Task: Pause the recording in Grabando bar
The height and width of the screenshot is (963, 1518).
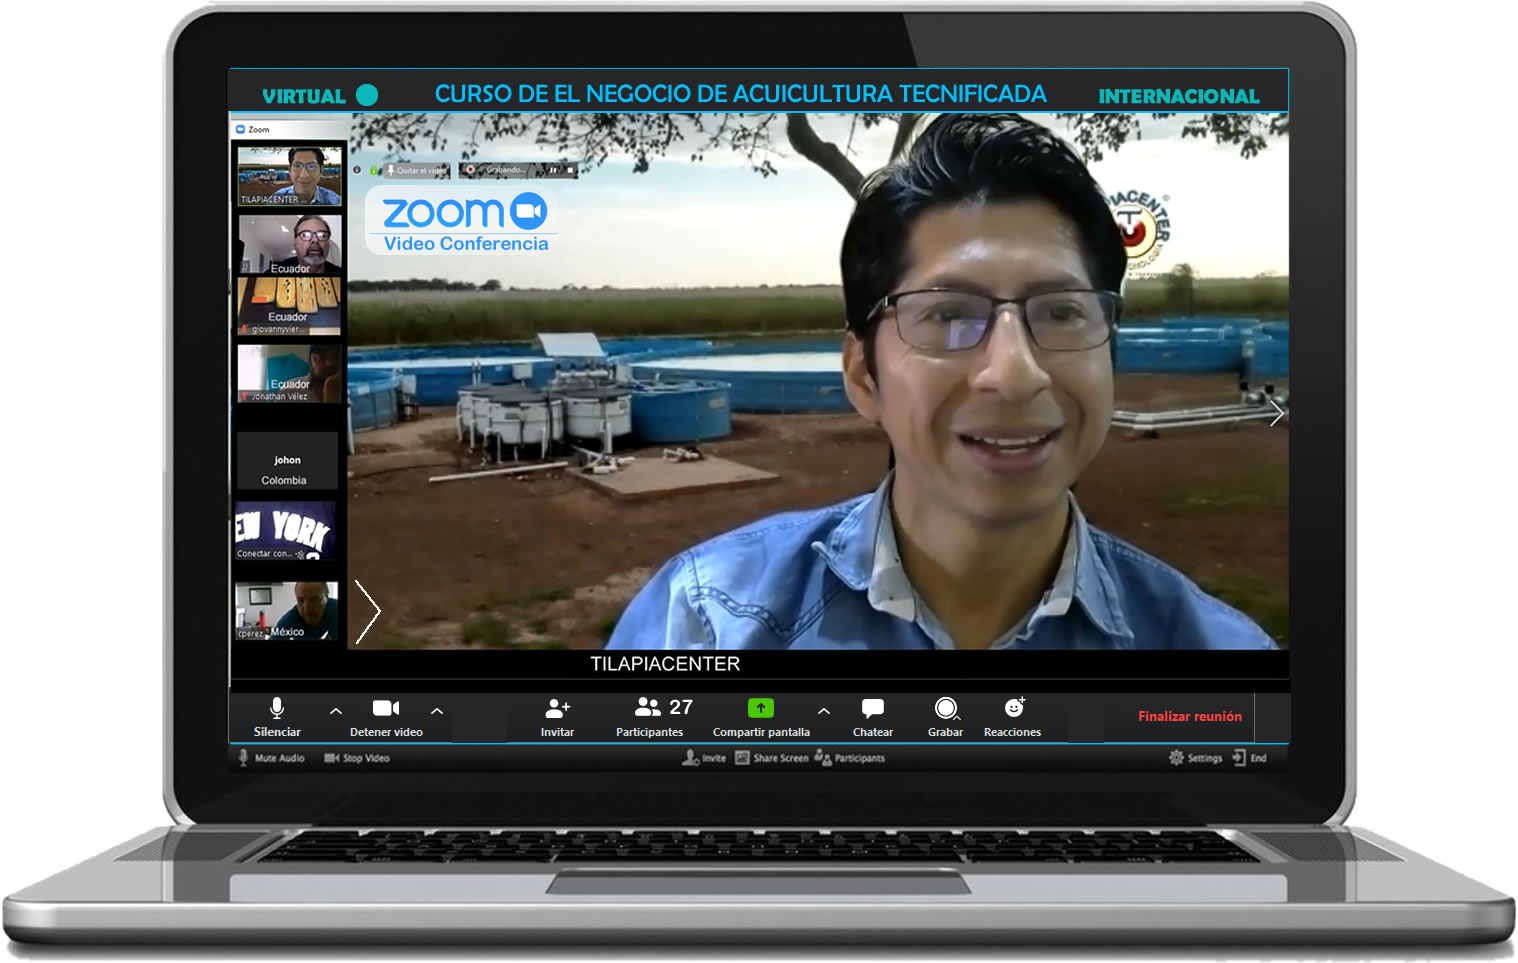Action: [x=553, y=170]
